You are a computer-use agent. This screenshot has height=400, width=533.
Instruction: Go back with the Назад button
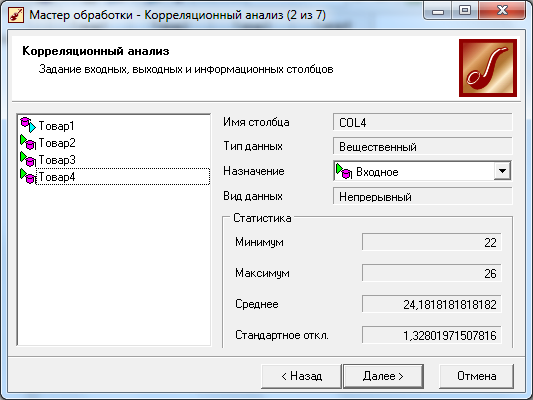[301, 376]
